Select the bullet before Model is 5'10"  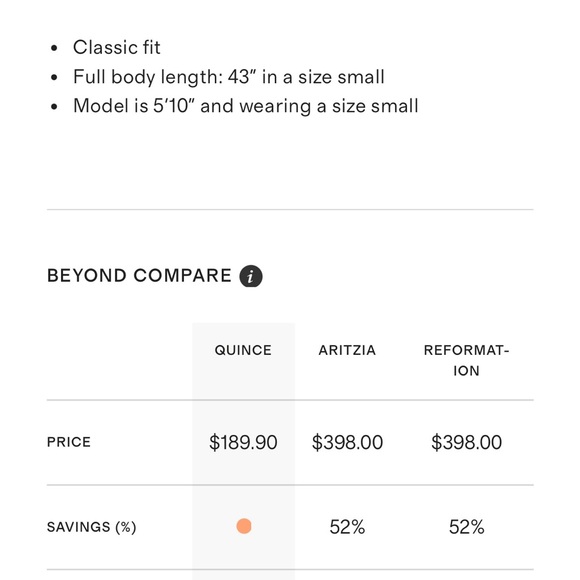point(54,107)
